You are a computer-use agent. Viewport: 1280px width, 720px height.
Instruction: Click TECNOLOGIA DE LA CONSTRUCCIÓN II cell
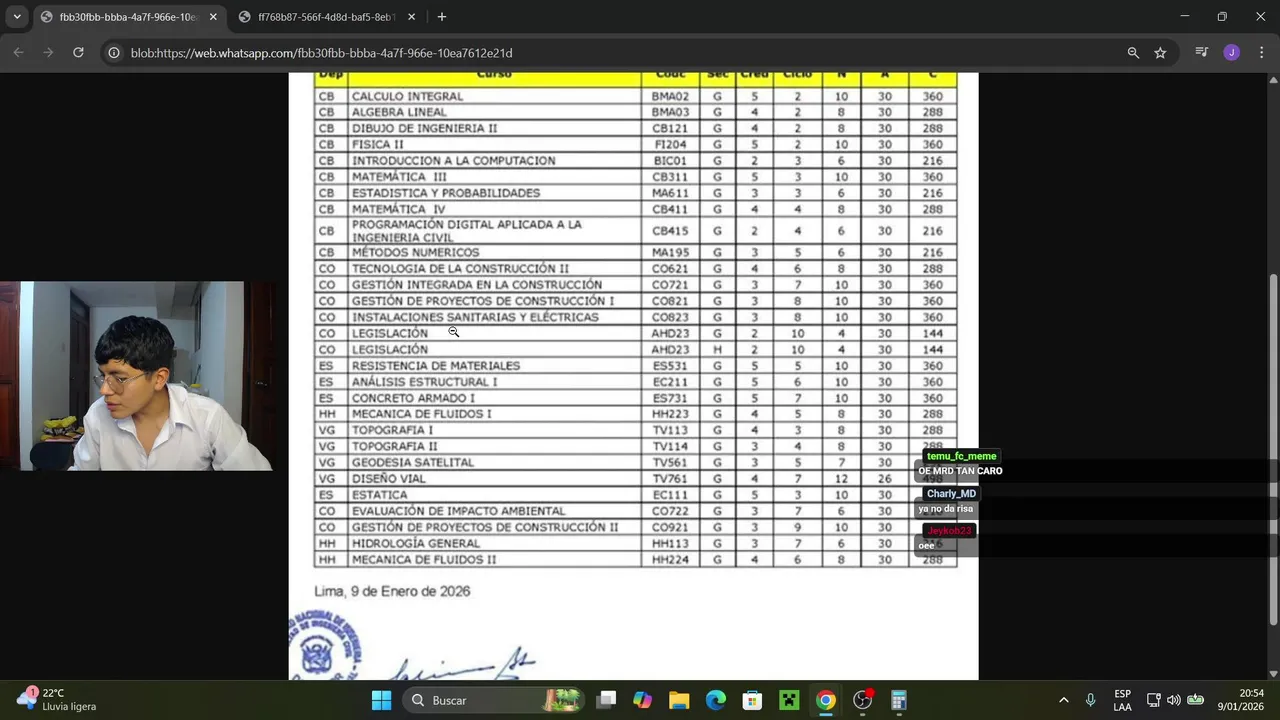pos(494,268)
